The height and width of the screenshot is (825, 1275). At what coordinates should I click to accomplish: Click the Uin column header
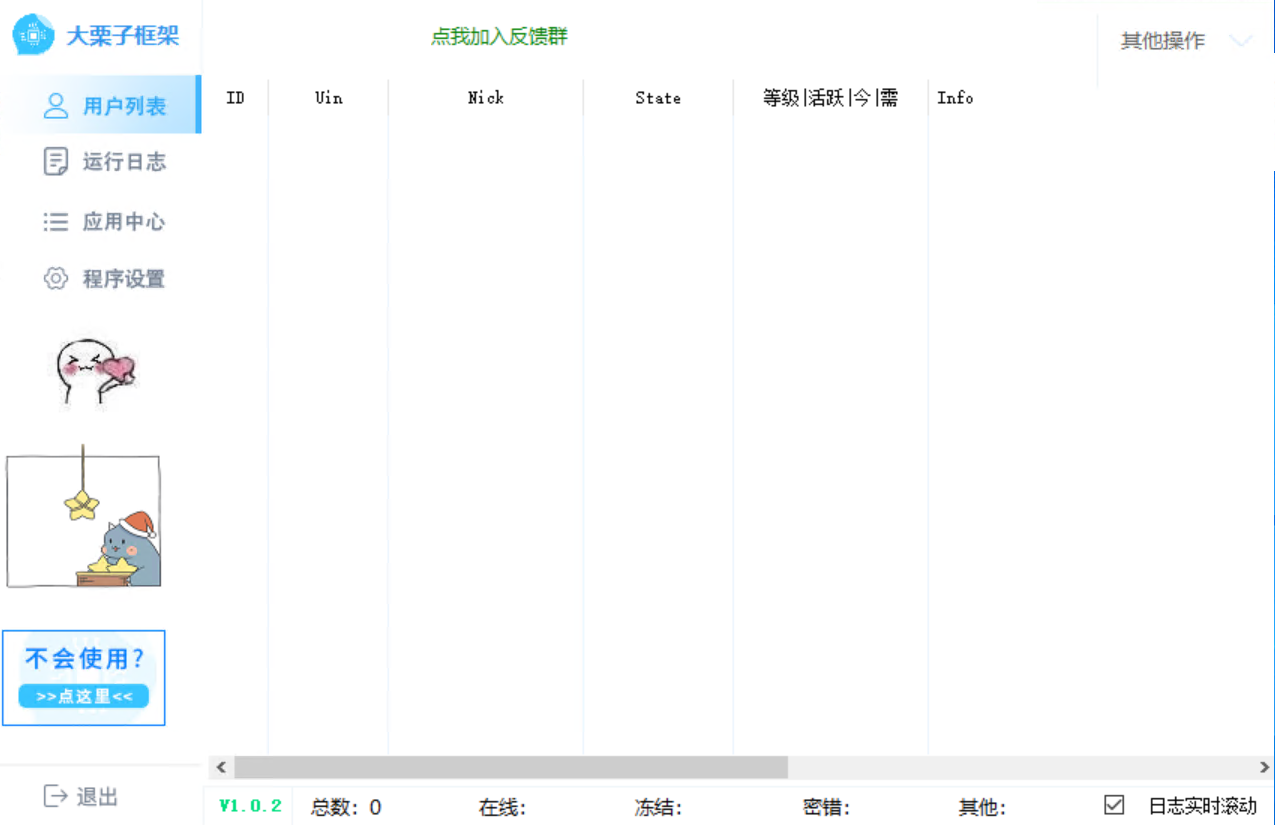328,98
